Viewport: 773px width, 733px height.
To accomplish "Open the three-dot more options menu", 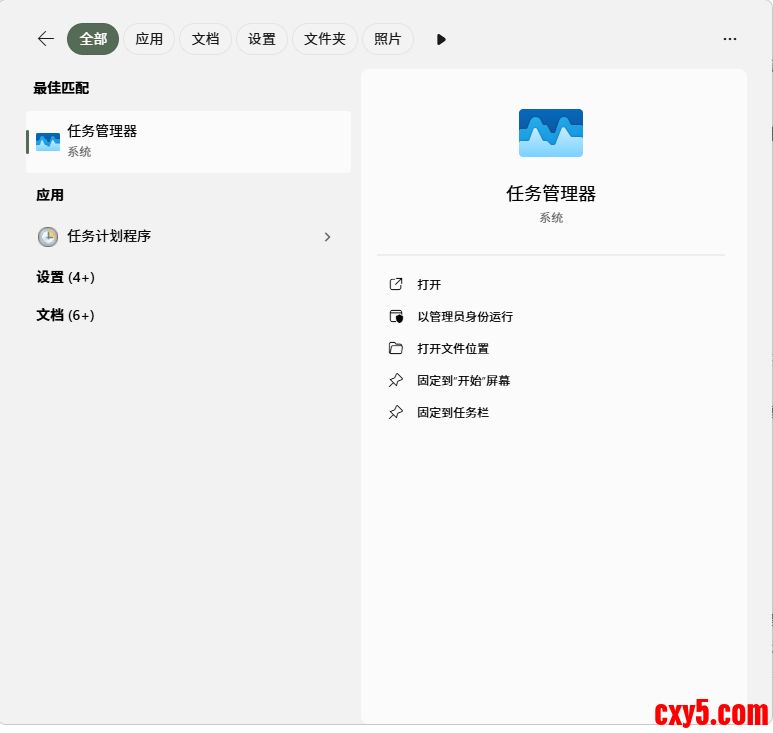I will (x=730, y=39).
